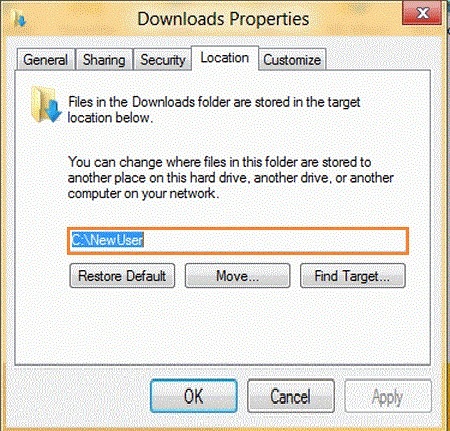Click the 'Files in the Downloads folder' description
The width and height of the screenshot is (450, 431).
pos(214,110)
